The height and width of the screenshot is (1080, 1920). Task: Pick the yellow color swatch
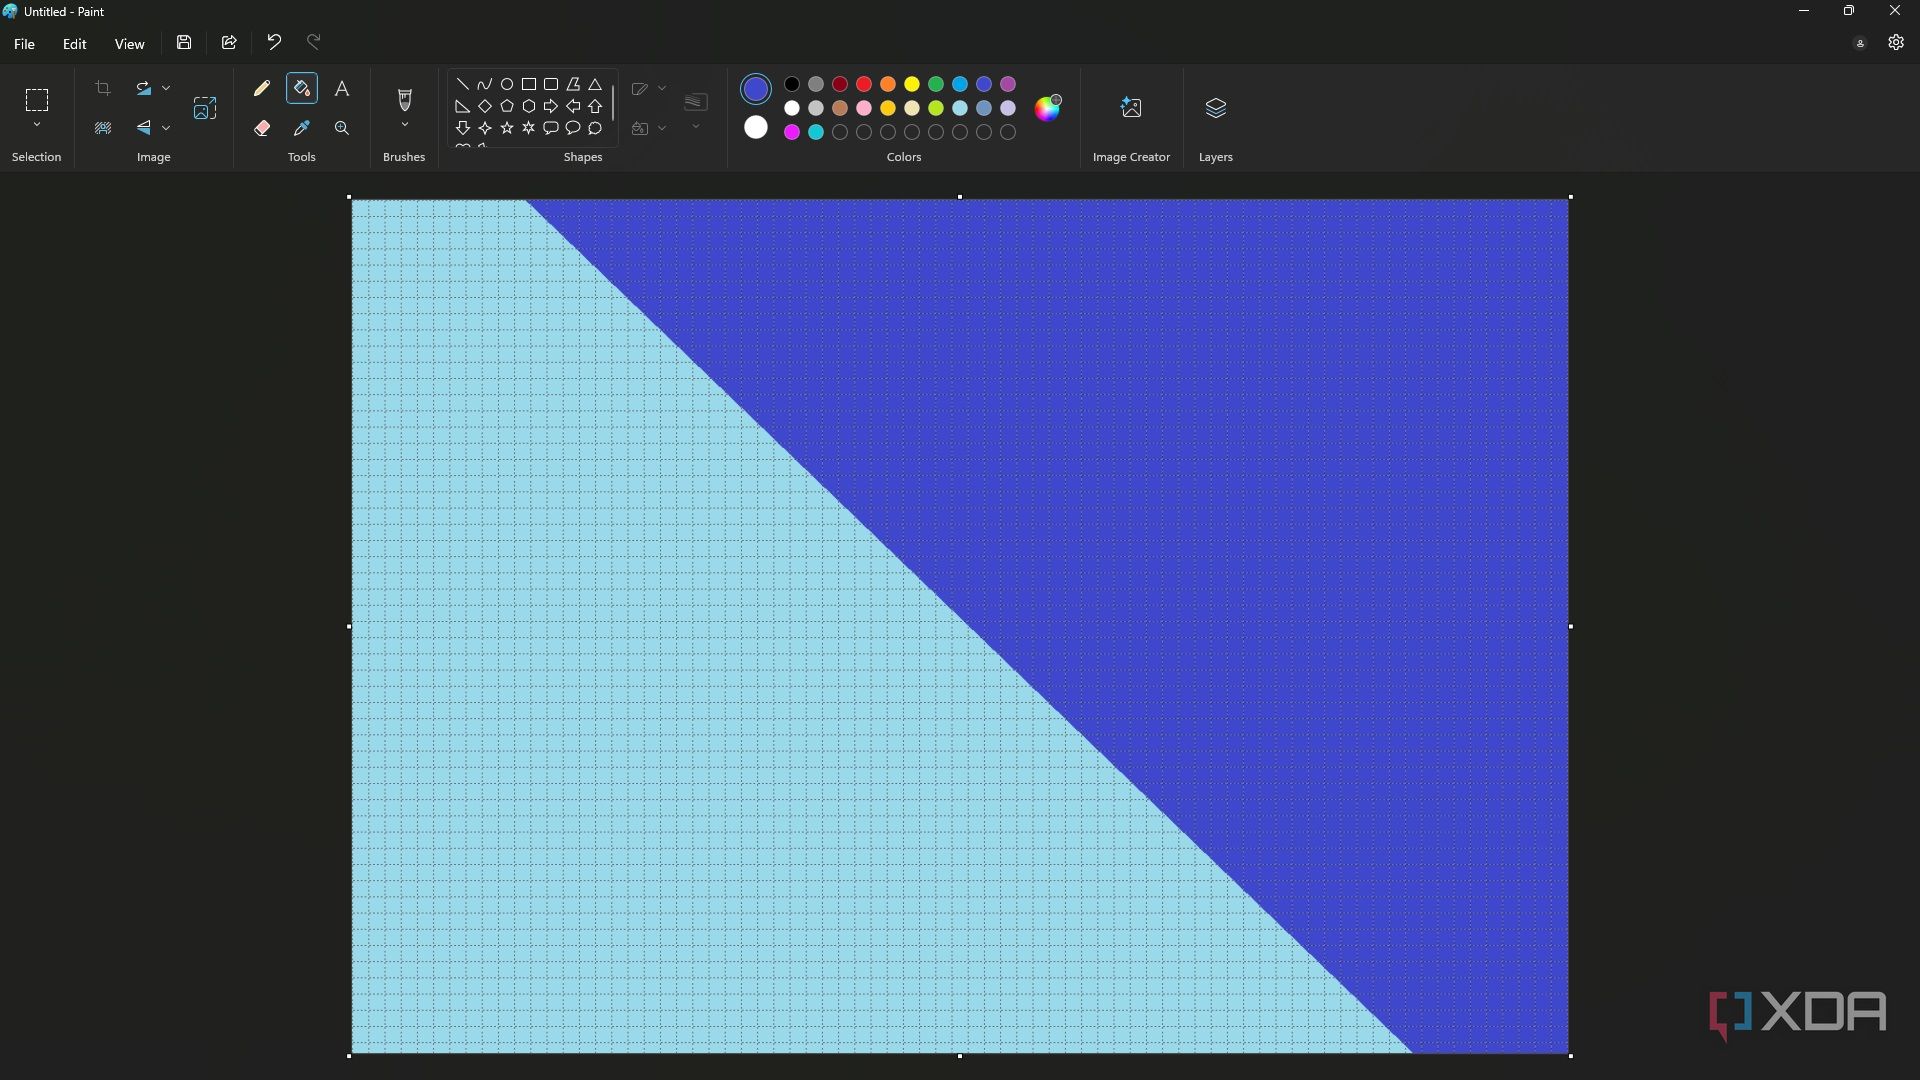(x=912, y=84)
